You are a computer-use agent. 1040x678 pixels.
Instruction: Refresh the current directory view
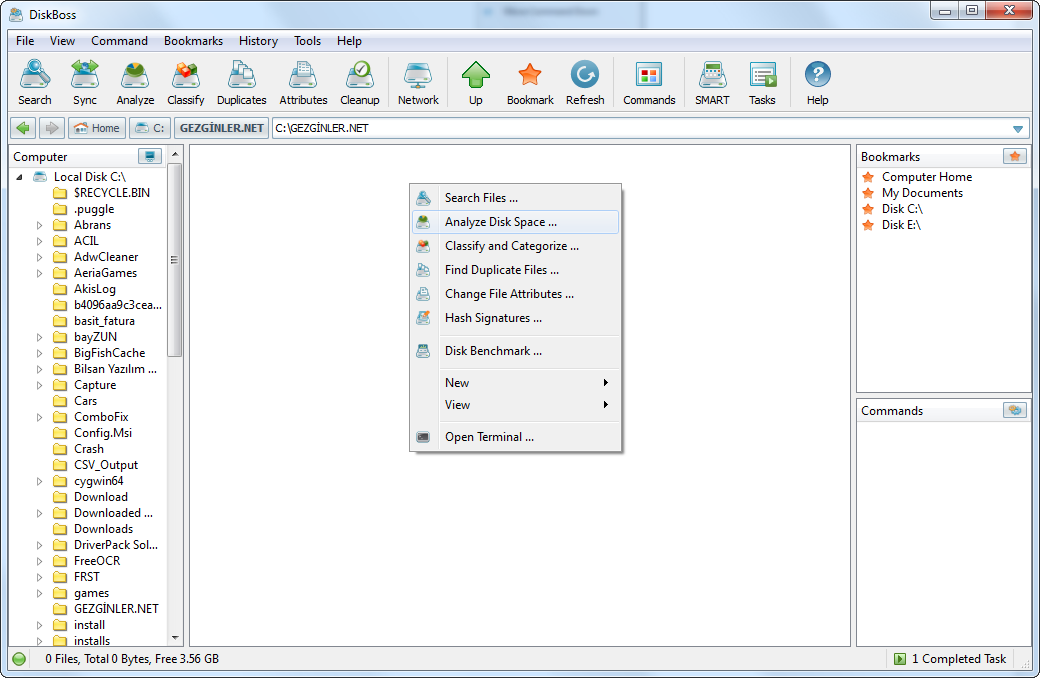(585, 83)
